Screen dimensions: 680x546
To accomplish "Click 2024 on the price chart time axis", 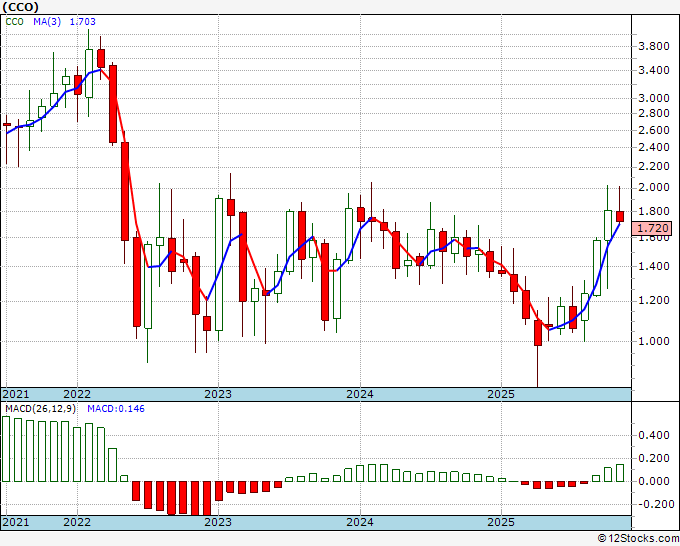I will (x=360, y=394).
